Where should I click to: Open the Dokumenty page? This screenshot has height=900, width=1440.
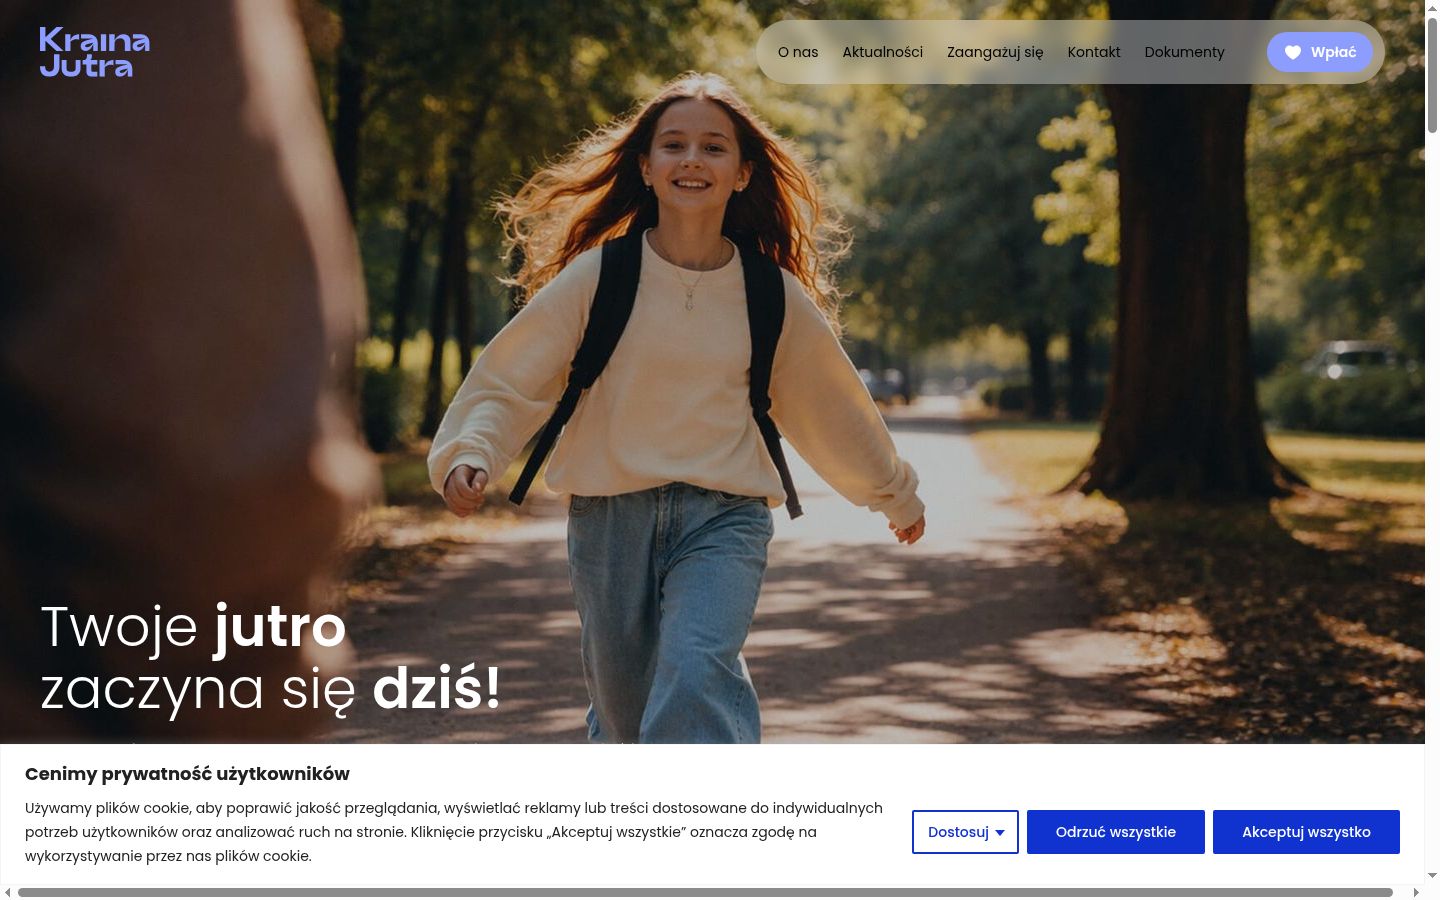click(x=1184, y=52)
